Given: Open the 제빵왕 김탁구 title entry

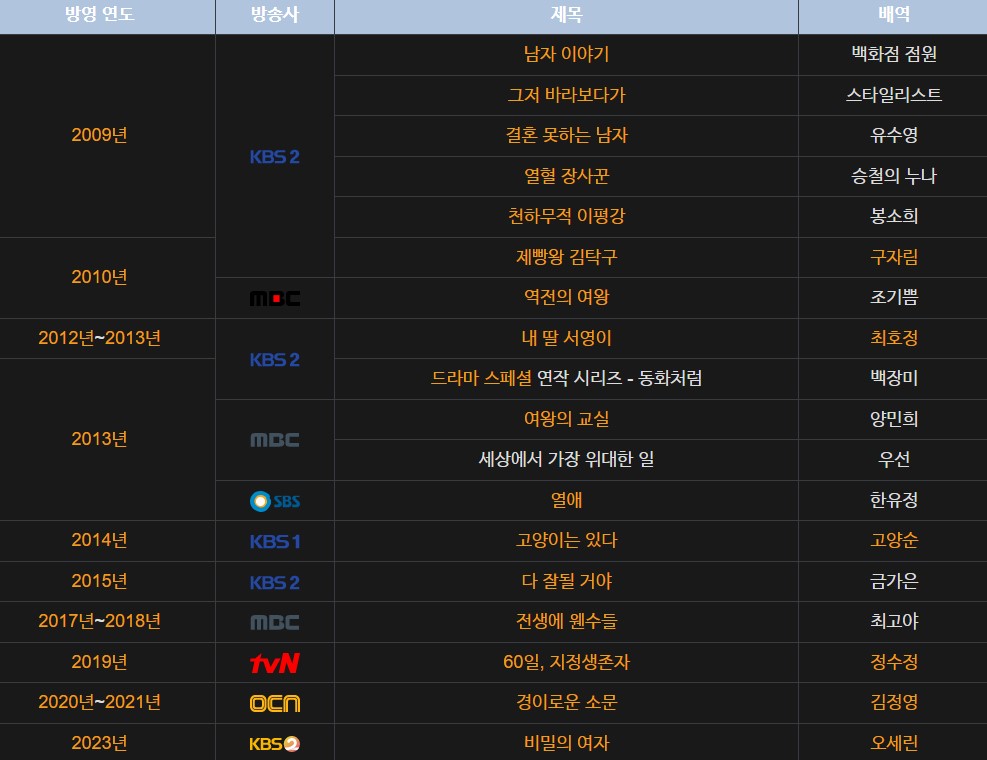Looking at the screenshot, I should pos(565,258).
